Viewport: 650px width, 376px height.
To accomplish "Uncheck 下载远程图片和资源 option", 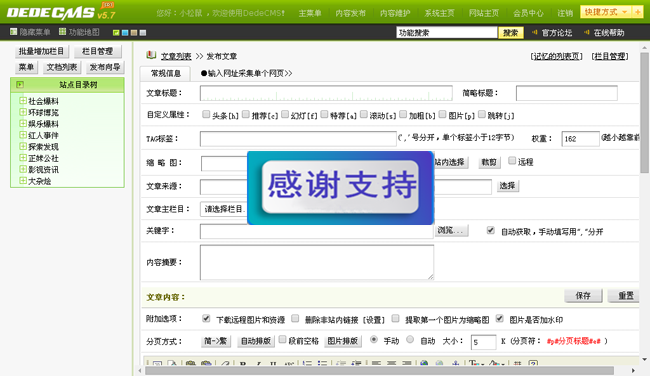I will pos(206,318).
